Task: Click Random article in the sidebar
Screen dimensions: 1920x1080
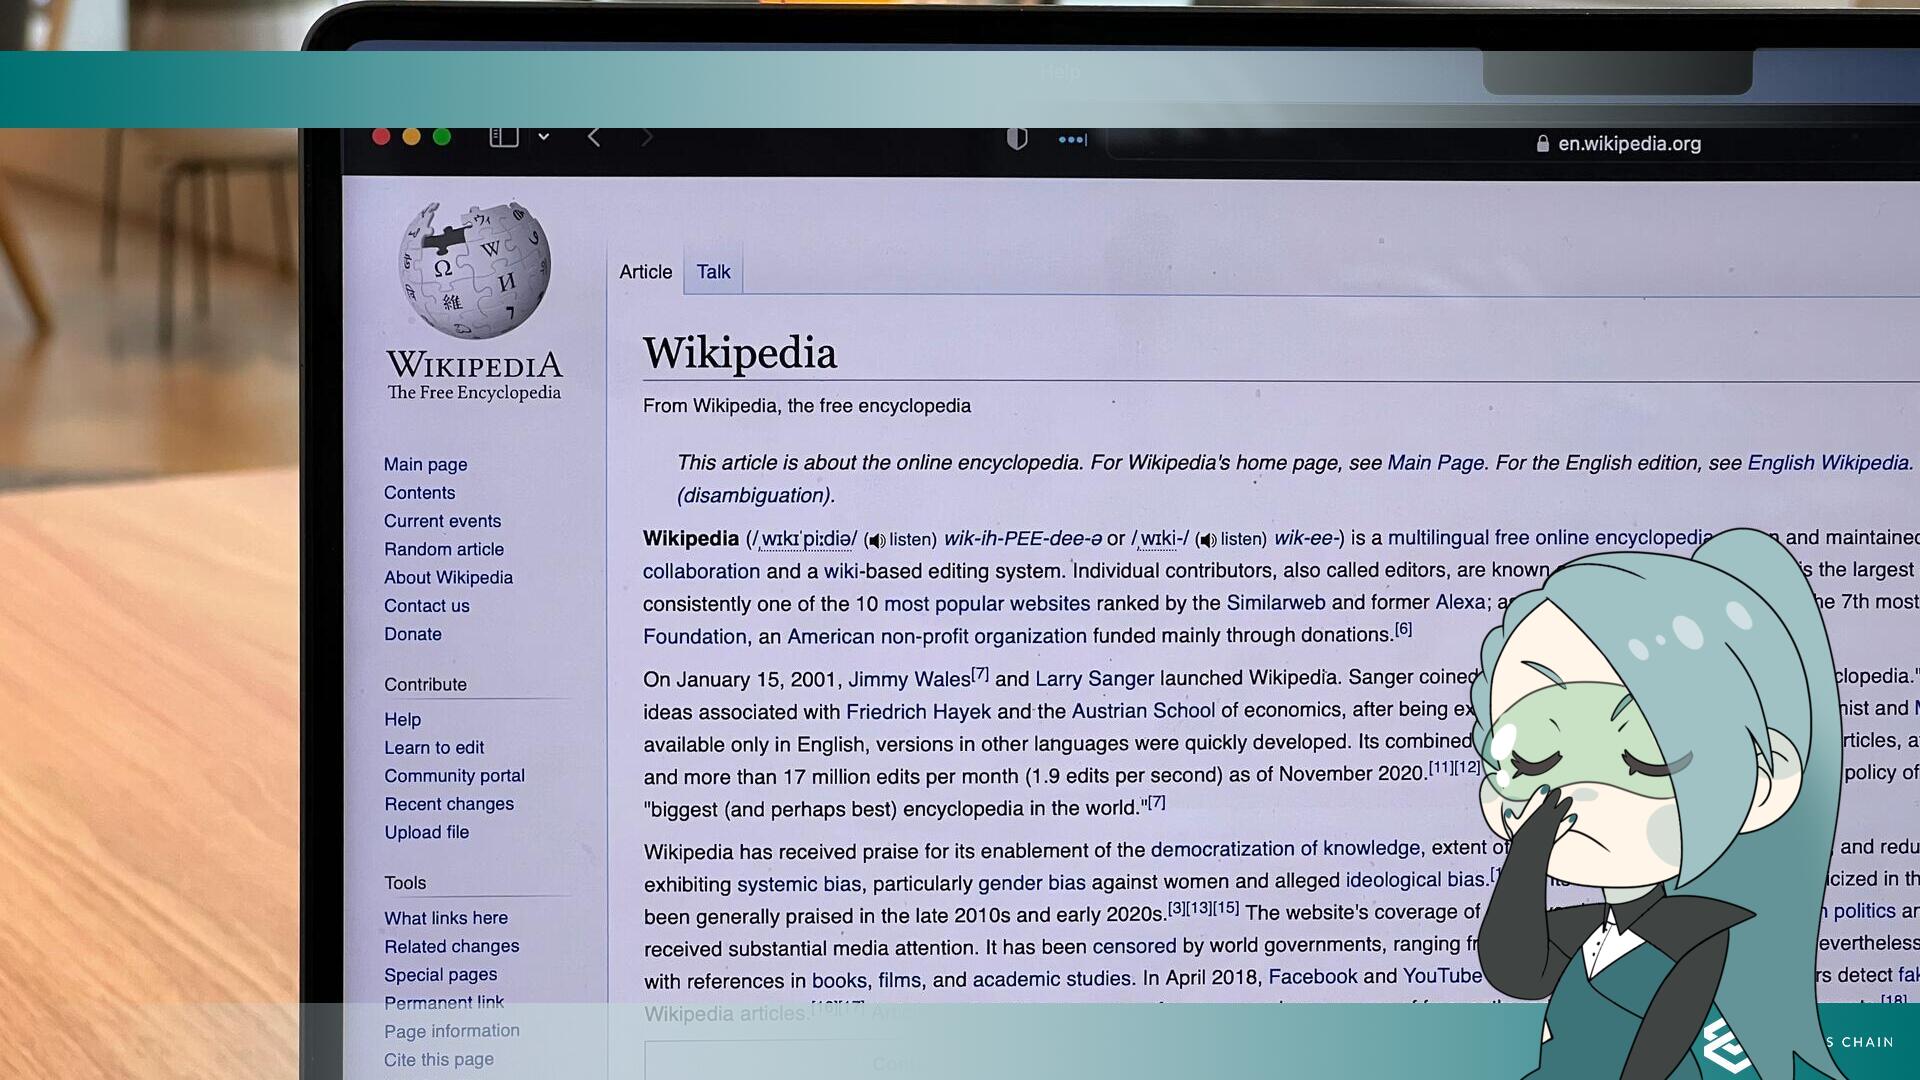Action: tap(443, 549)
